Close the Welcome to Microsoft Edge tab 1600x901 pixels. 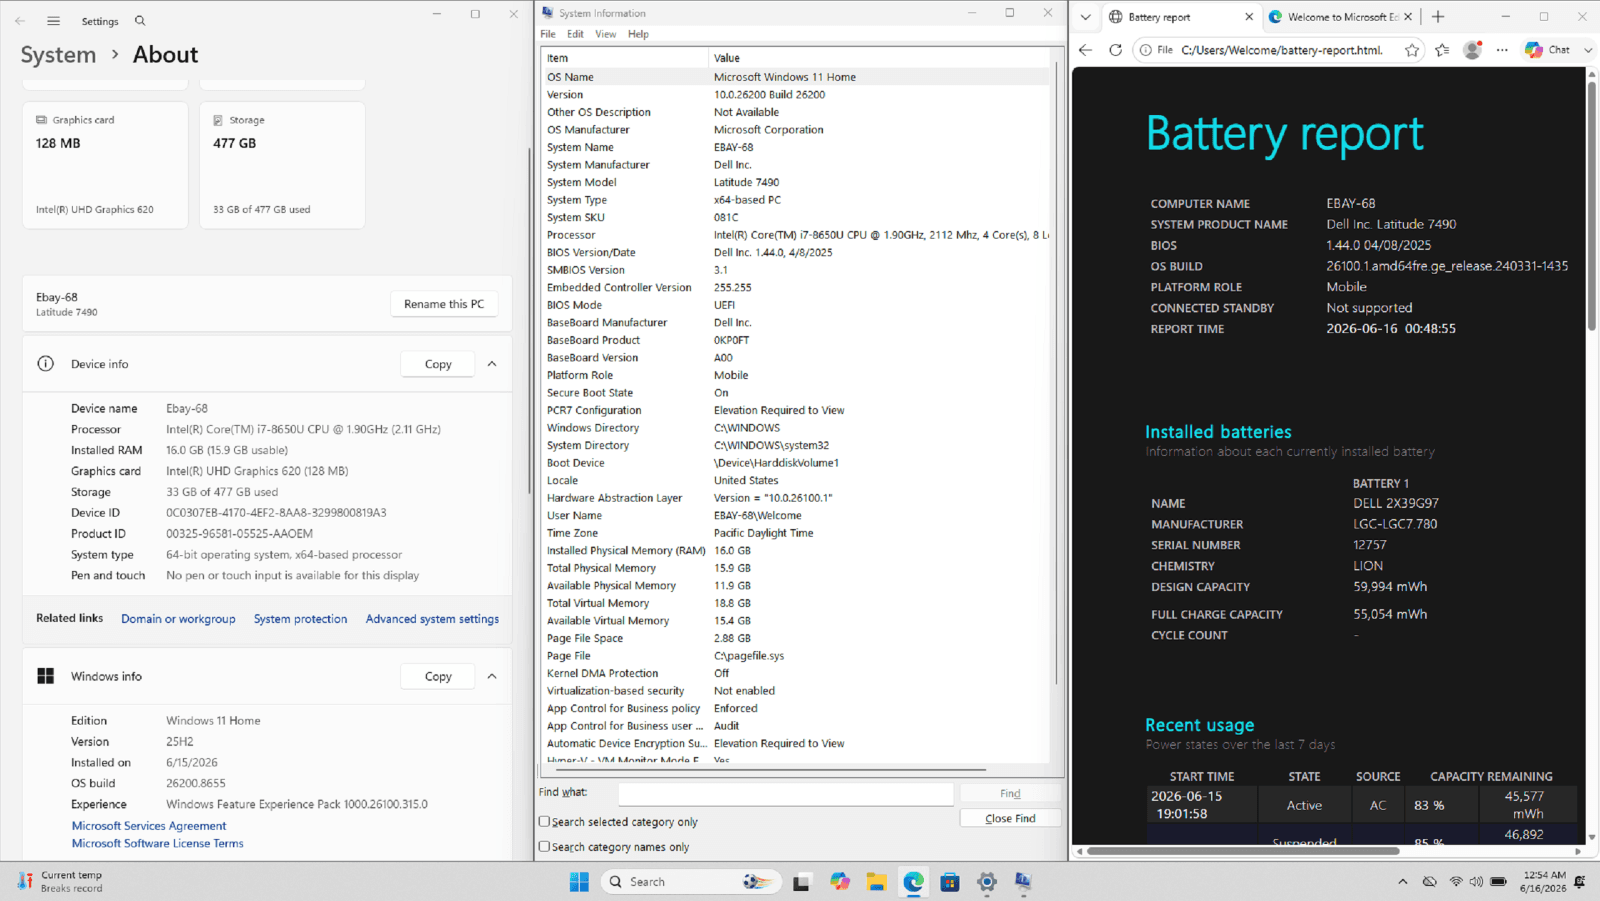click(1408, 17)
